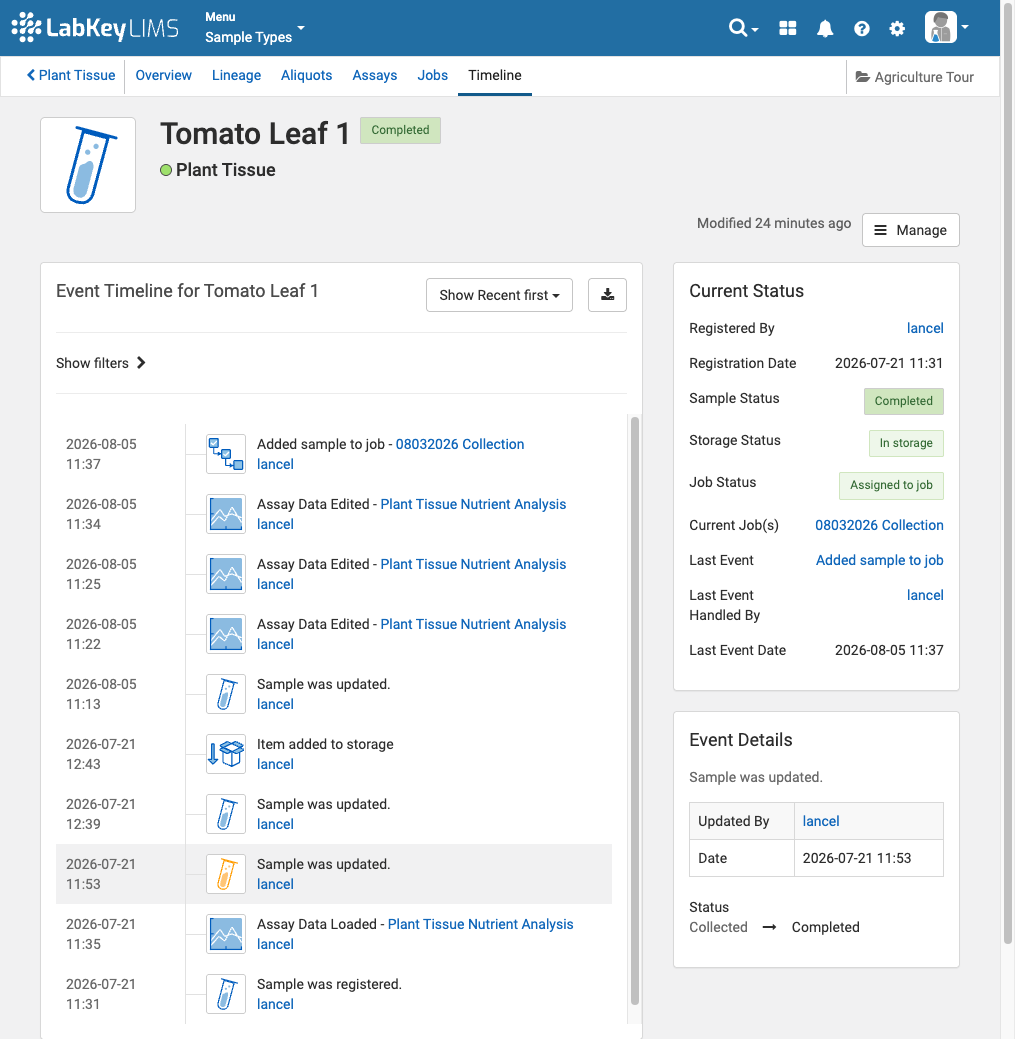Click the timeline list scrollbar

click(x=634, y=709)
